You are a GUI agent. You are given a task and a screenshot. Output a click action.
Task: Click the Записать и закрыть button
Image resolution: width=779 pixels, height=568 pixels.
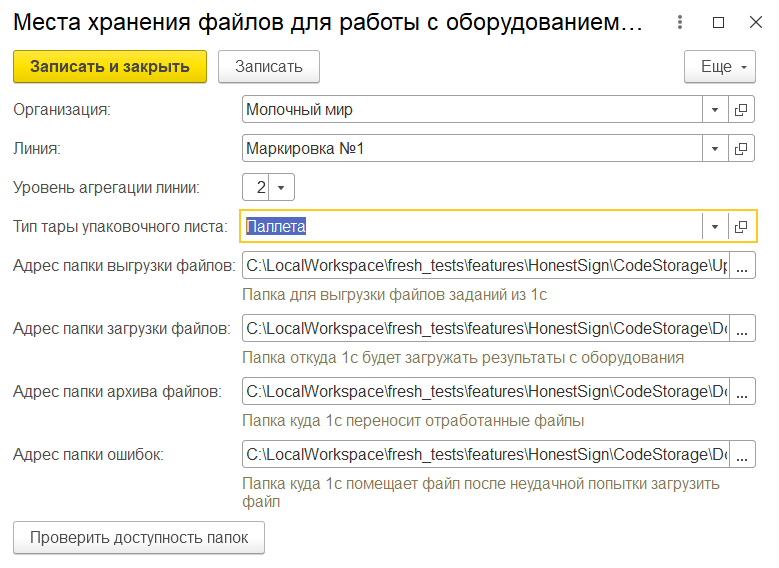(110, 67)
